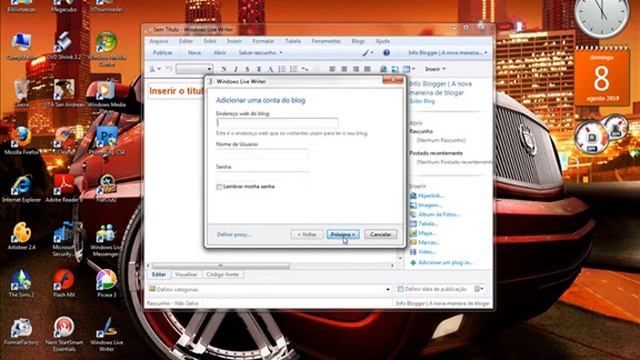This screenshot has width=640, height=360.
Task: Open the Arquivo menu
Action: [x=158, y=41]
